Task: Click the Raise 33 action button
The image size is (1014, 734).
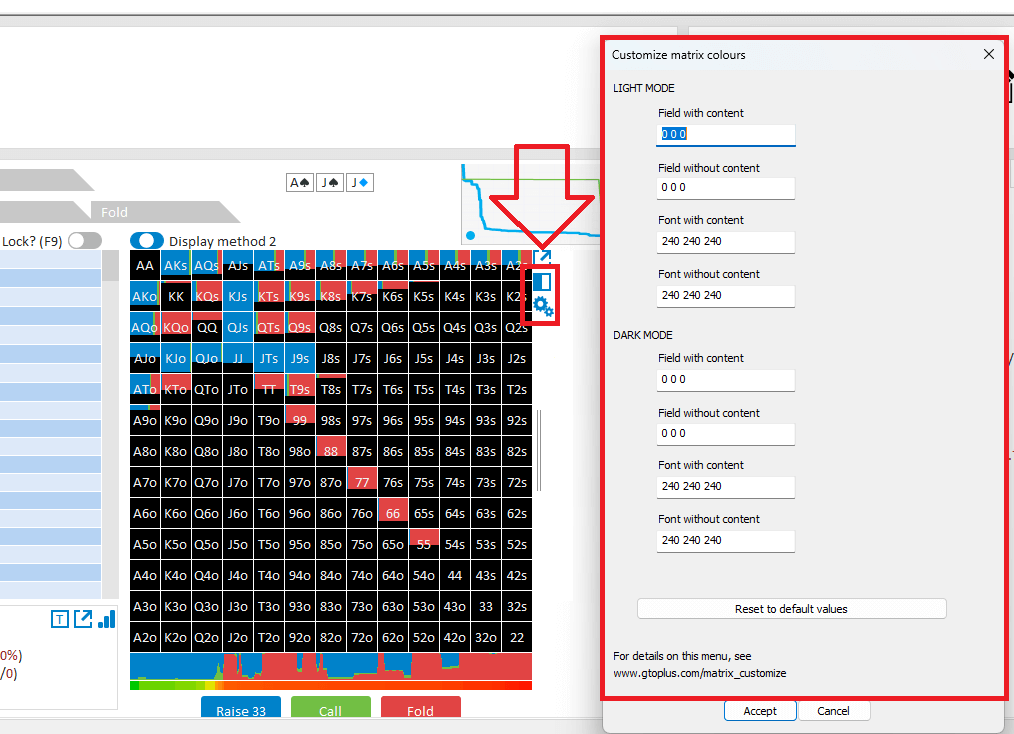Action: 241,708
